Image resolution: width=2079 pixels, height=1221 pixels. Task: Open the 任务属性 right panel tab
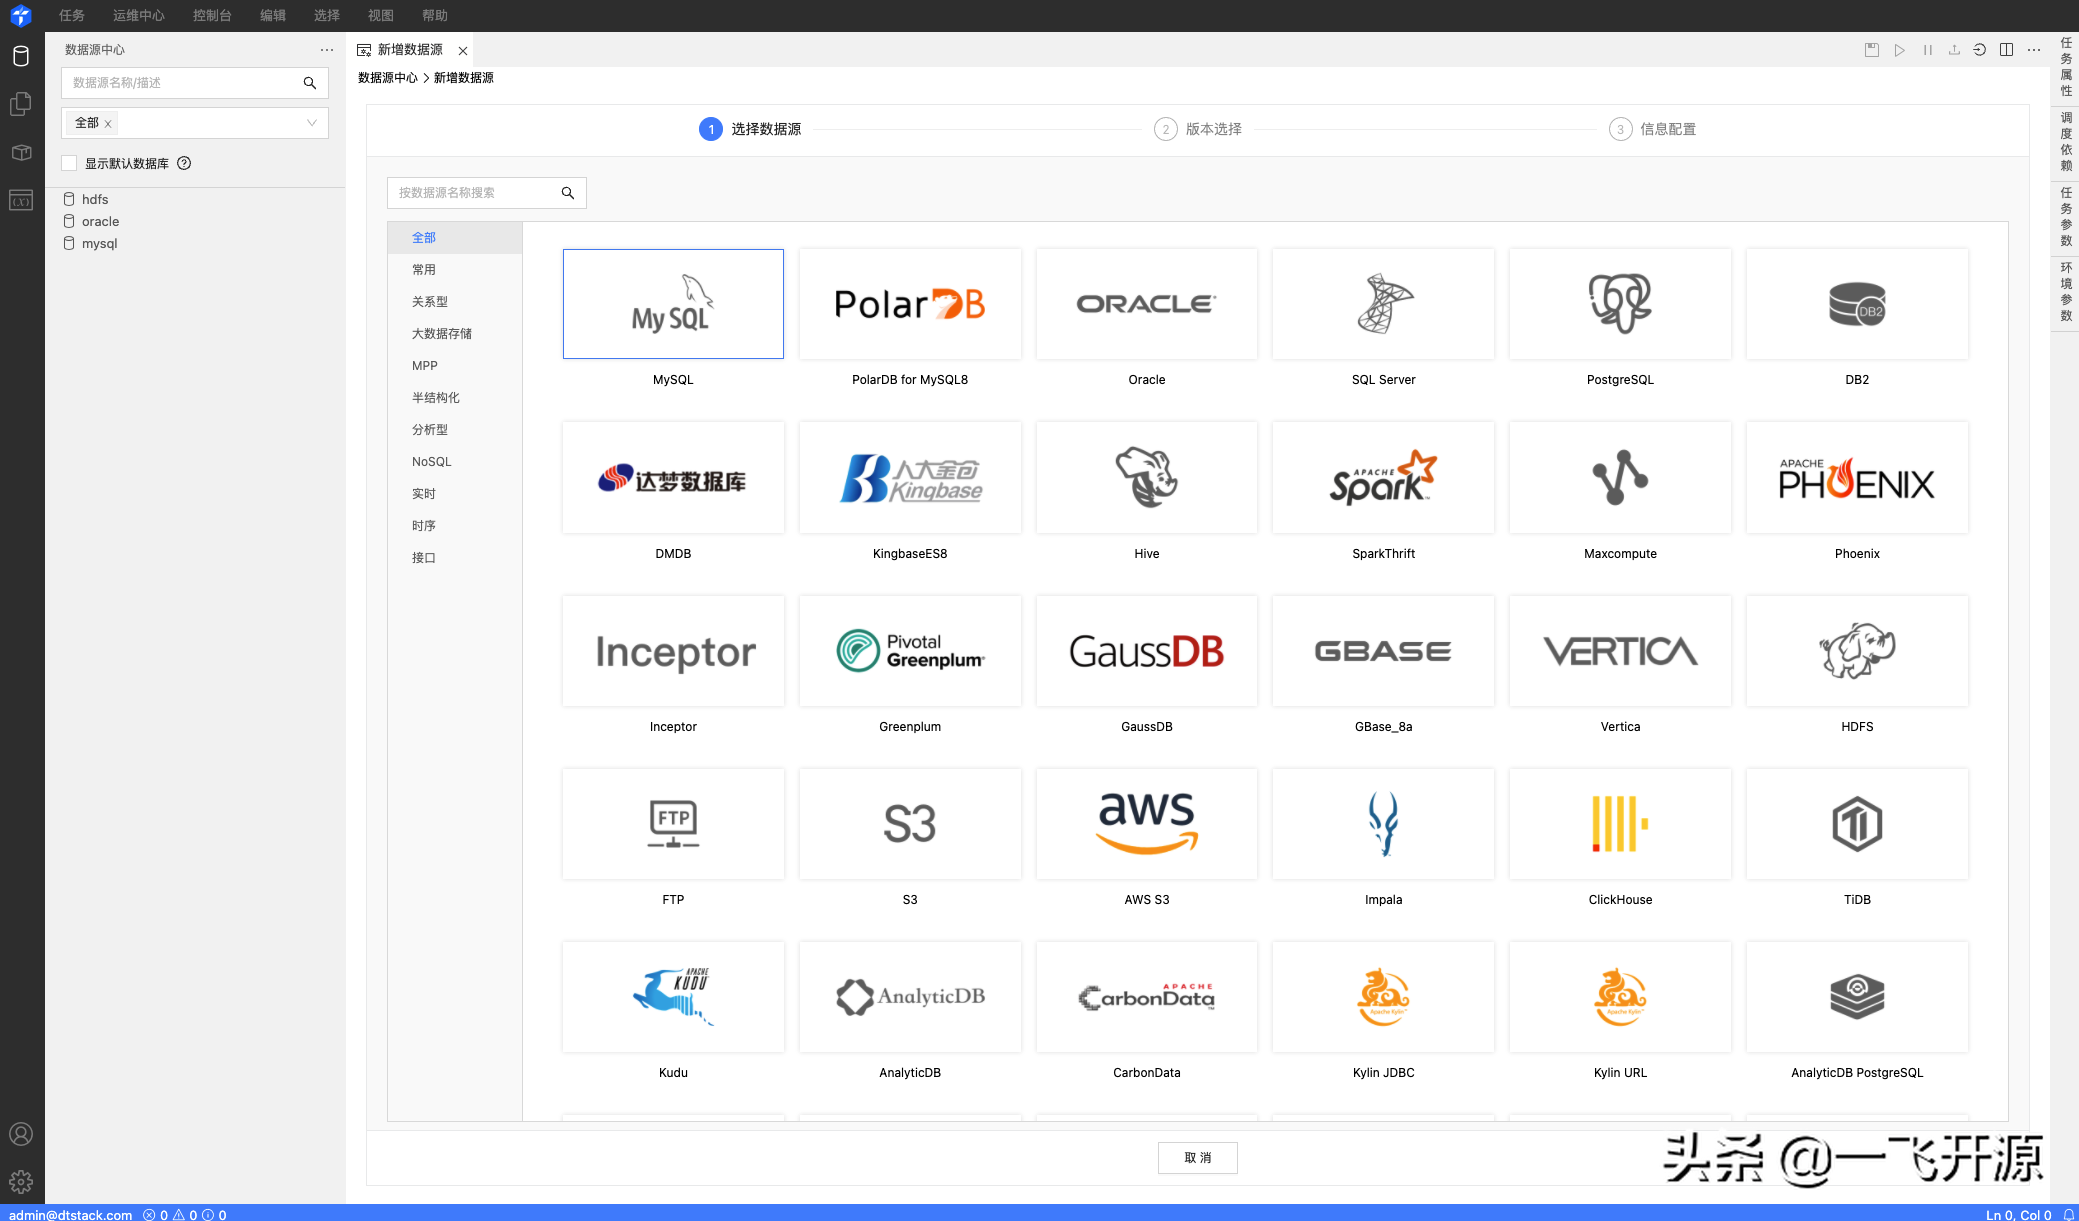click(x=2066, y=67)
